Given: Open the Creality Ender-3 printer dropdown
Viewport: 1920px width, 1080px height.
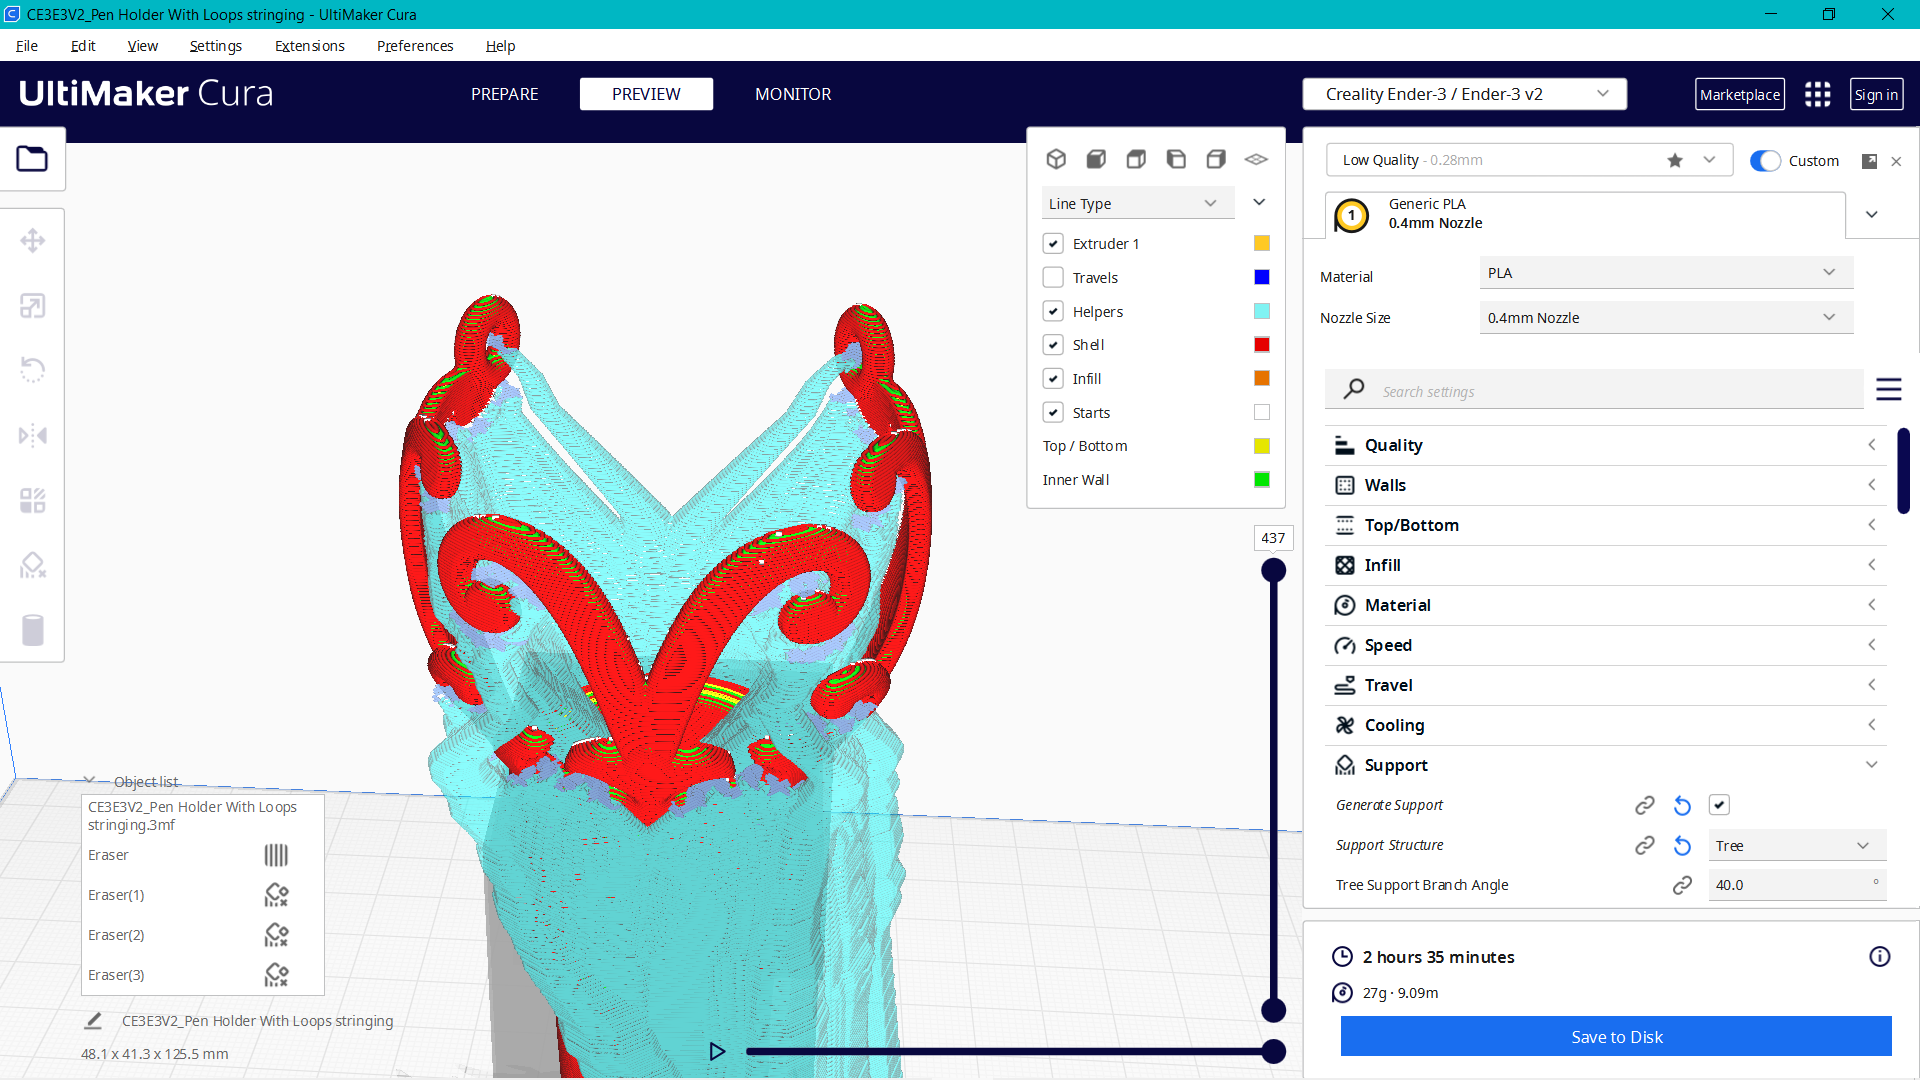Looking at the screenshot, I should (x=1464, y=93).
